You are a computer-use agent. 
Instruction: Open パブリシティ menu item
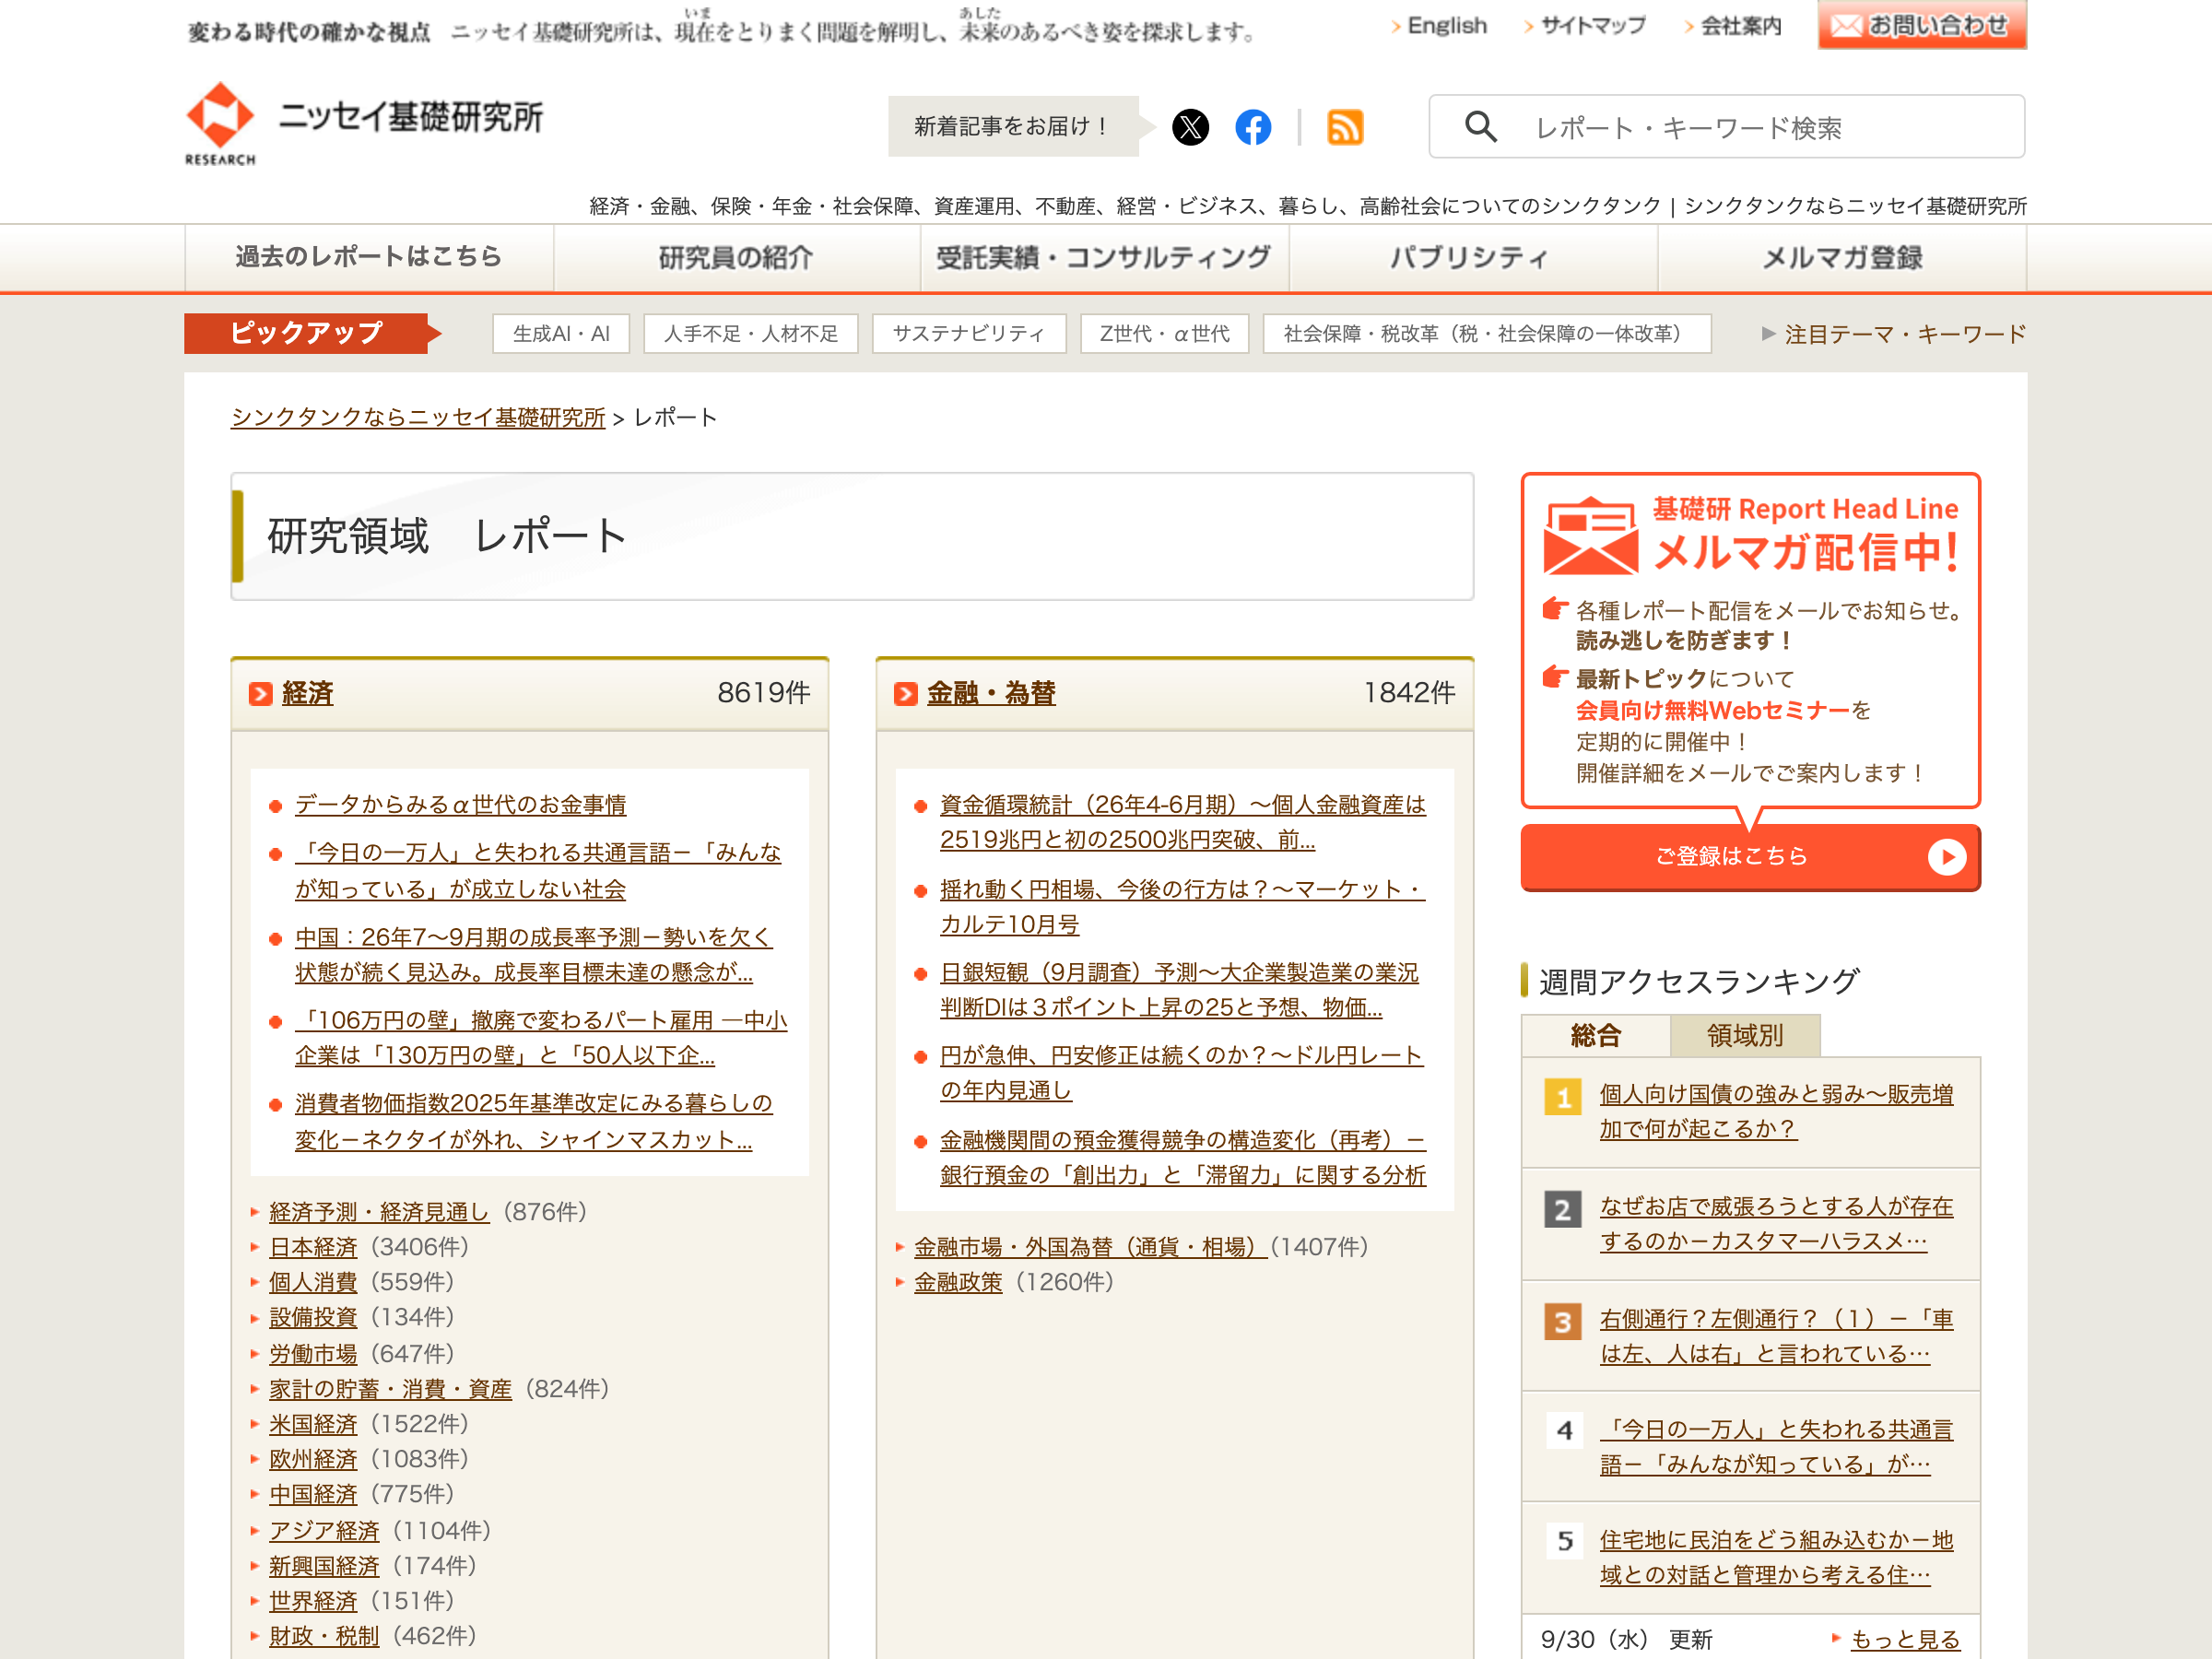click(1472, 257)
